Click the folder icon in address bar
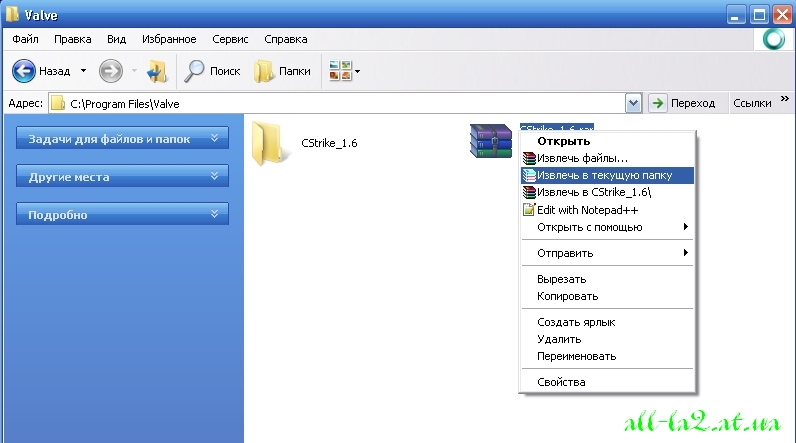 (58, 104)
